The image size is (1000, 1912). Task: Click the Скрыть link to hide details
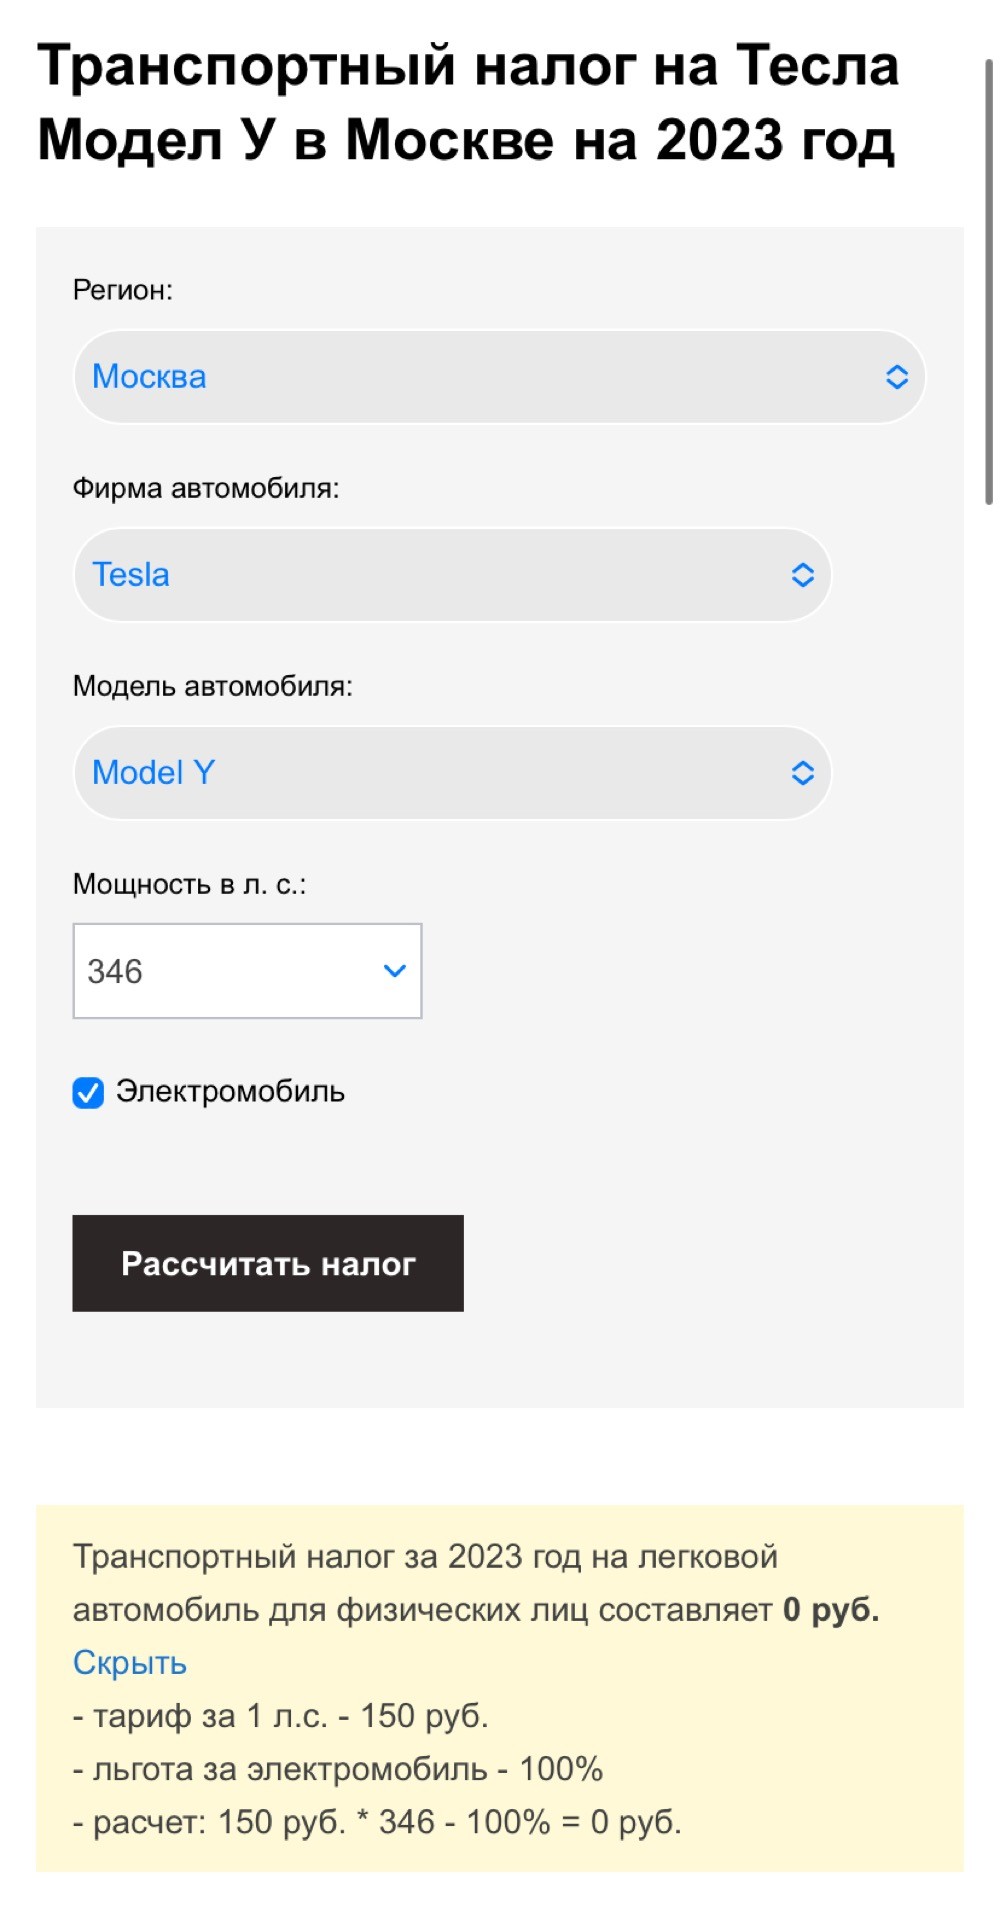(x=130, y=1662)
